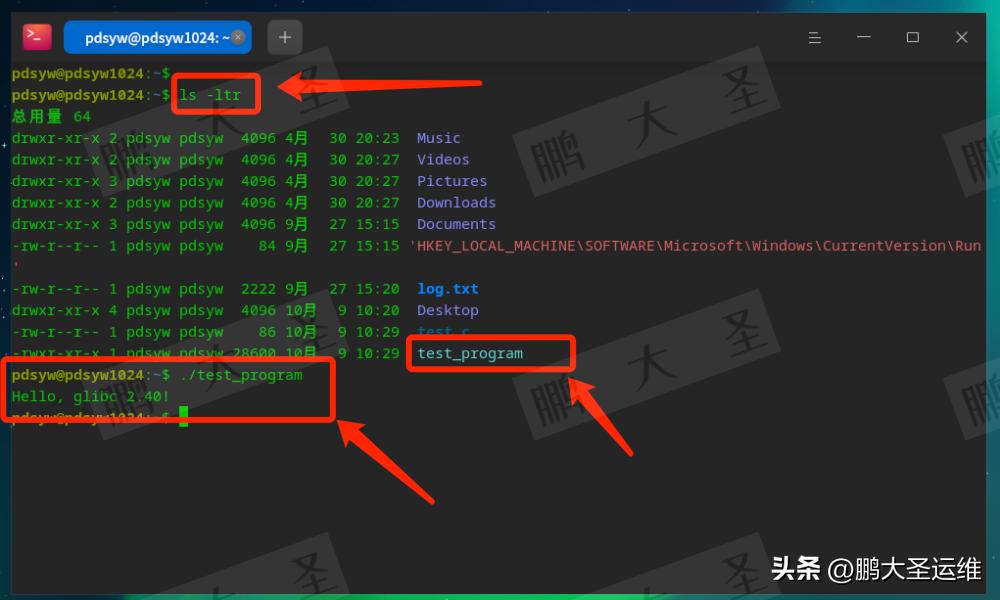
Task: Click the 'Hello, glibc 2.40!' output line
Action: [x=91, y=397]
